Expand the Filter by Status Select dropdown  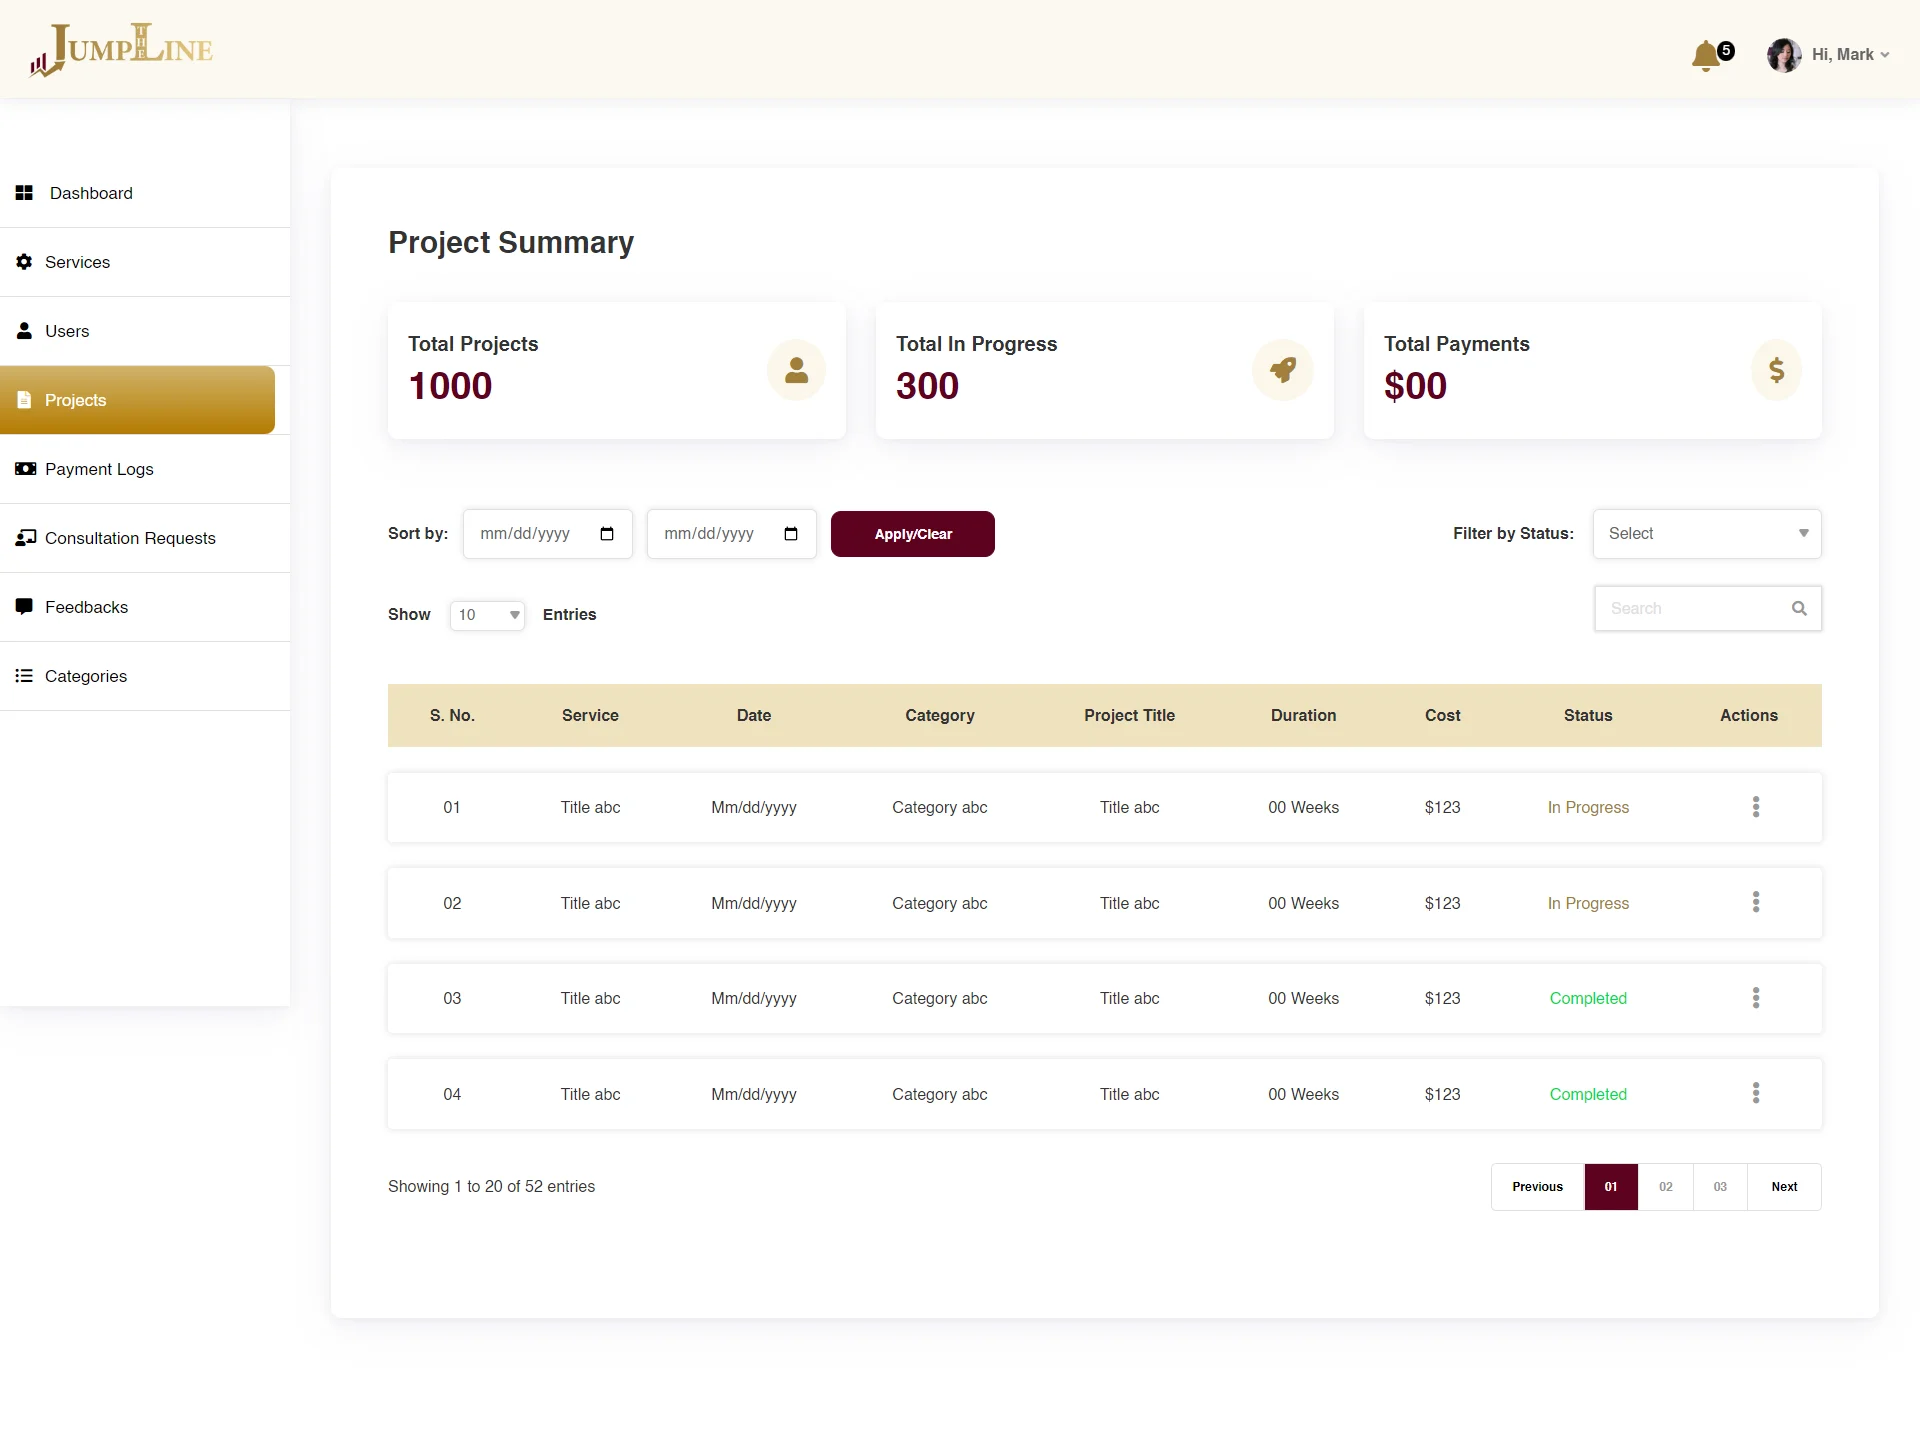tap(1707, 534)
